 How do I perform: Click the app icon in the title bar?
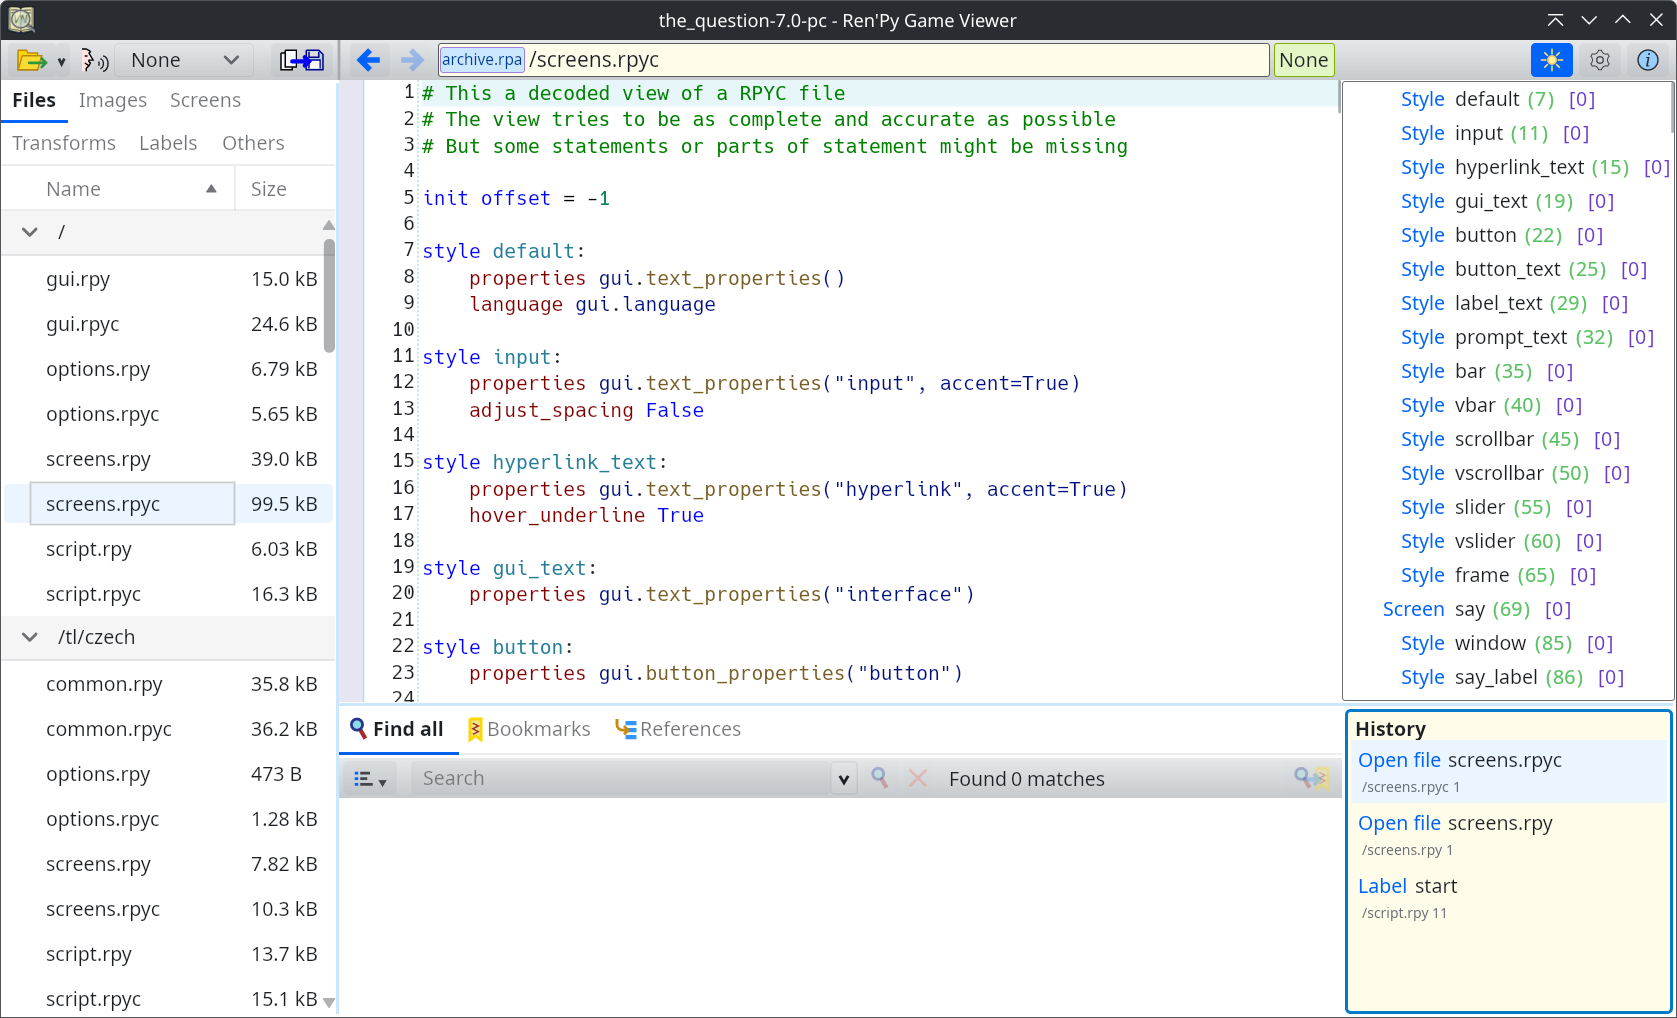(x=21, y=20)
